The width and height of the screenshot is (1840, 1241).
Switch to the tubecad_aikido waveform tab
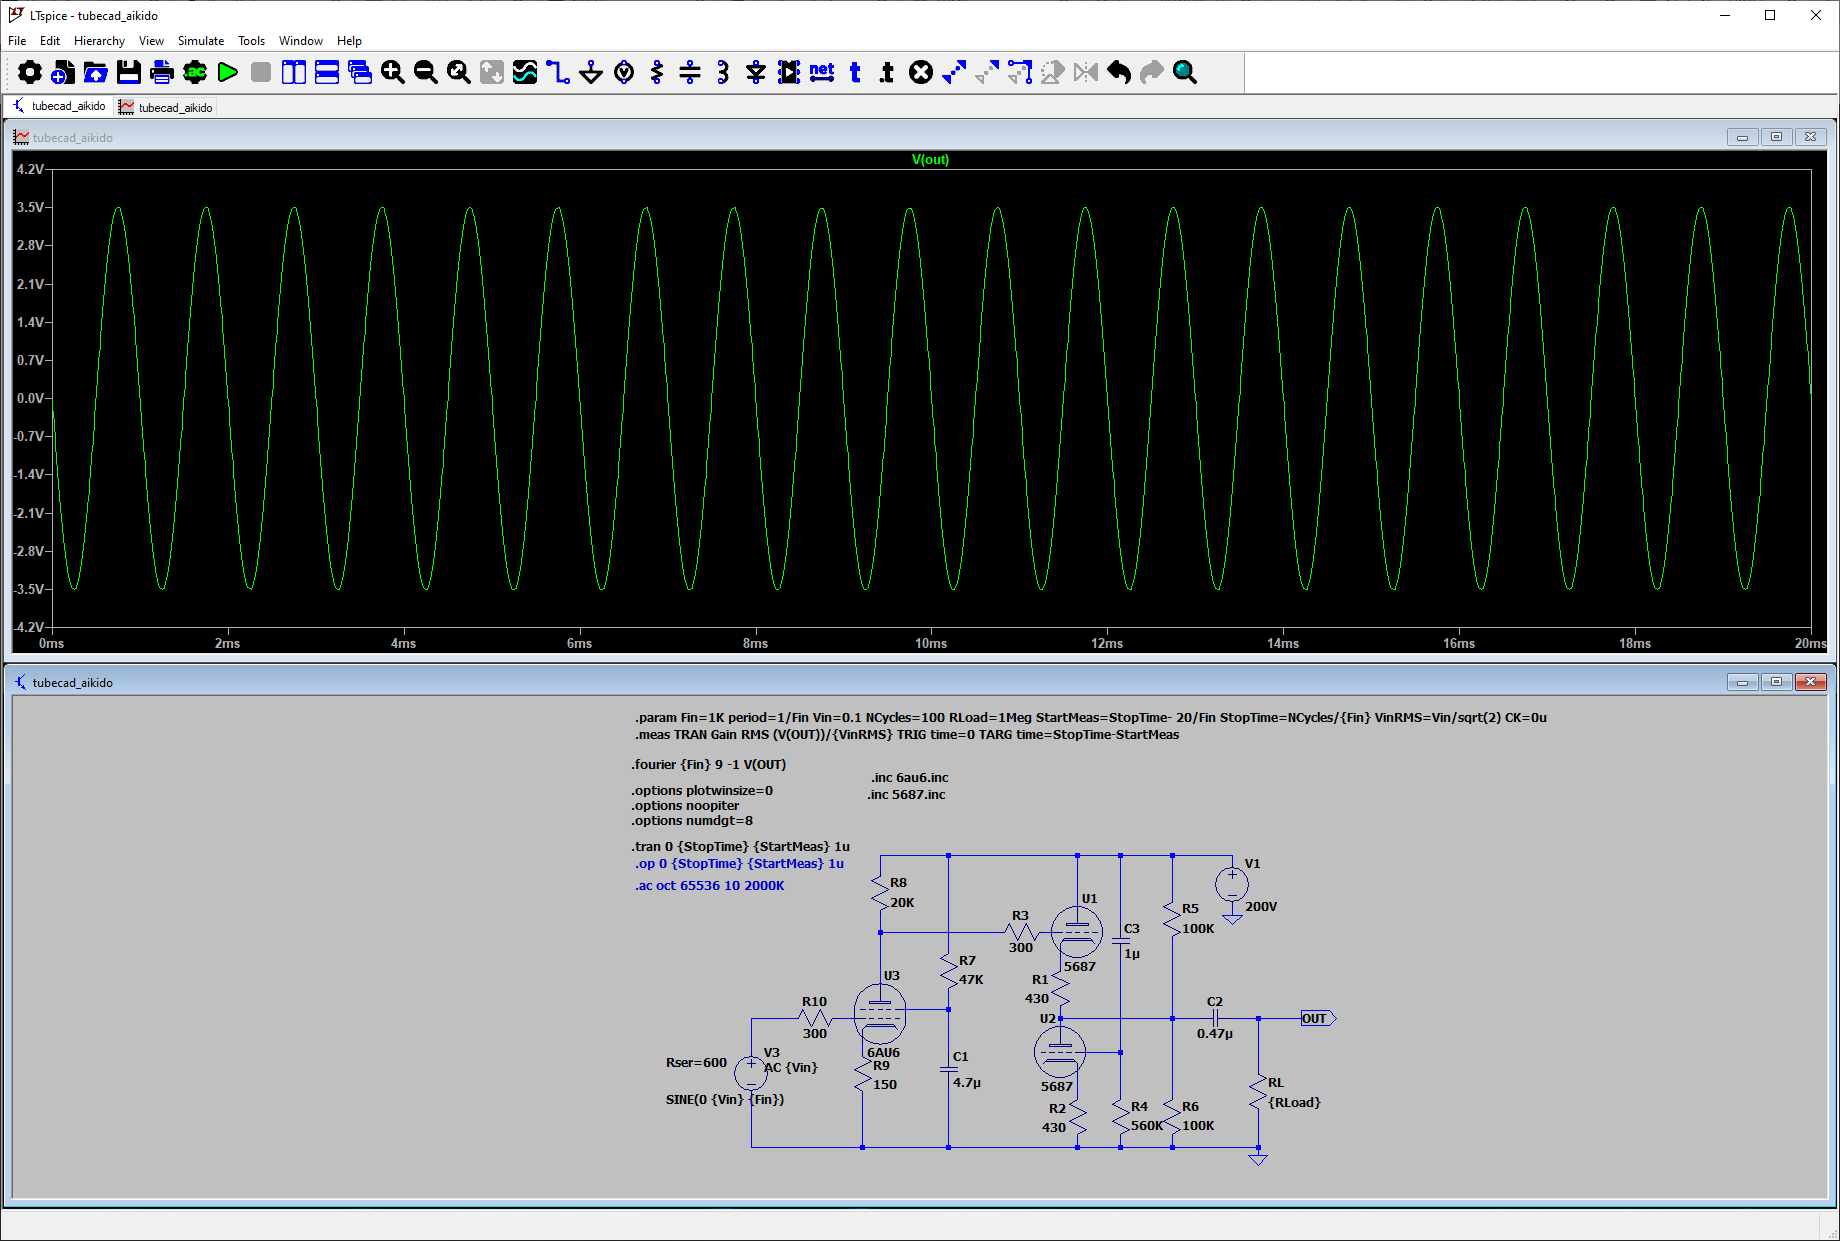(x=165, y=107)
